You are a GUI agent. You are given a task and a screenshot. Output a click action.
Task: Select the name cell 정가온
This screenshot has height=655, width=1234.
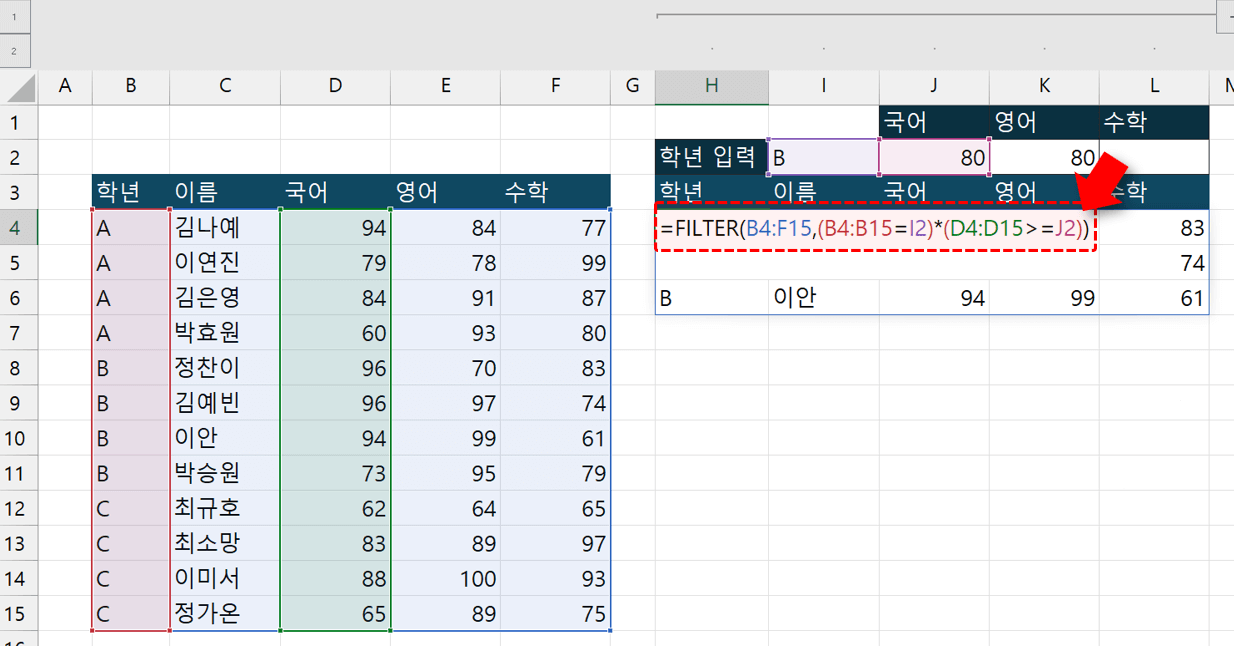[225, 613]
